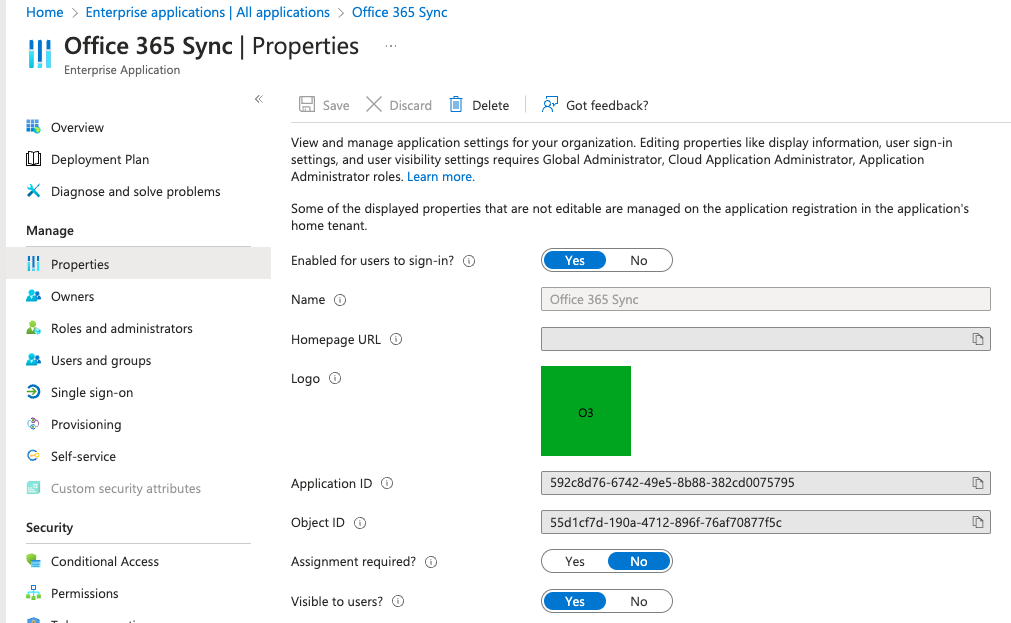
Task: Click the Discard X icon
Action: [x=374, y=104]
